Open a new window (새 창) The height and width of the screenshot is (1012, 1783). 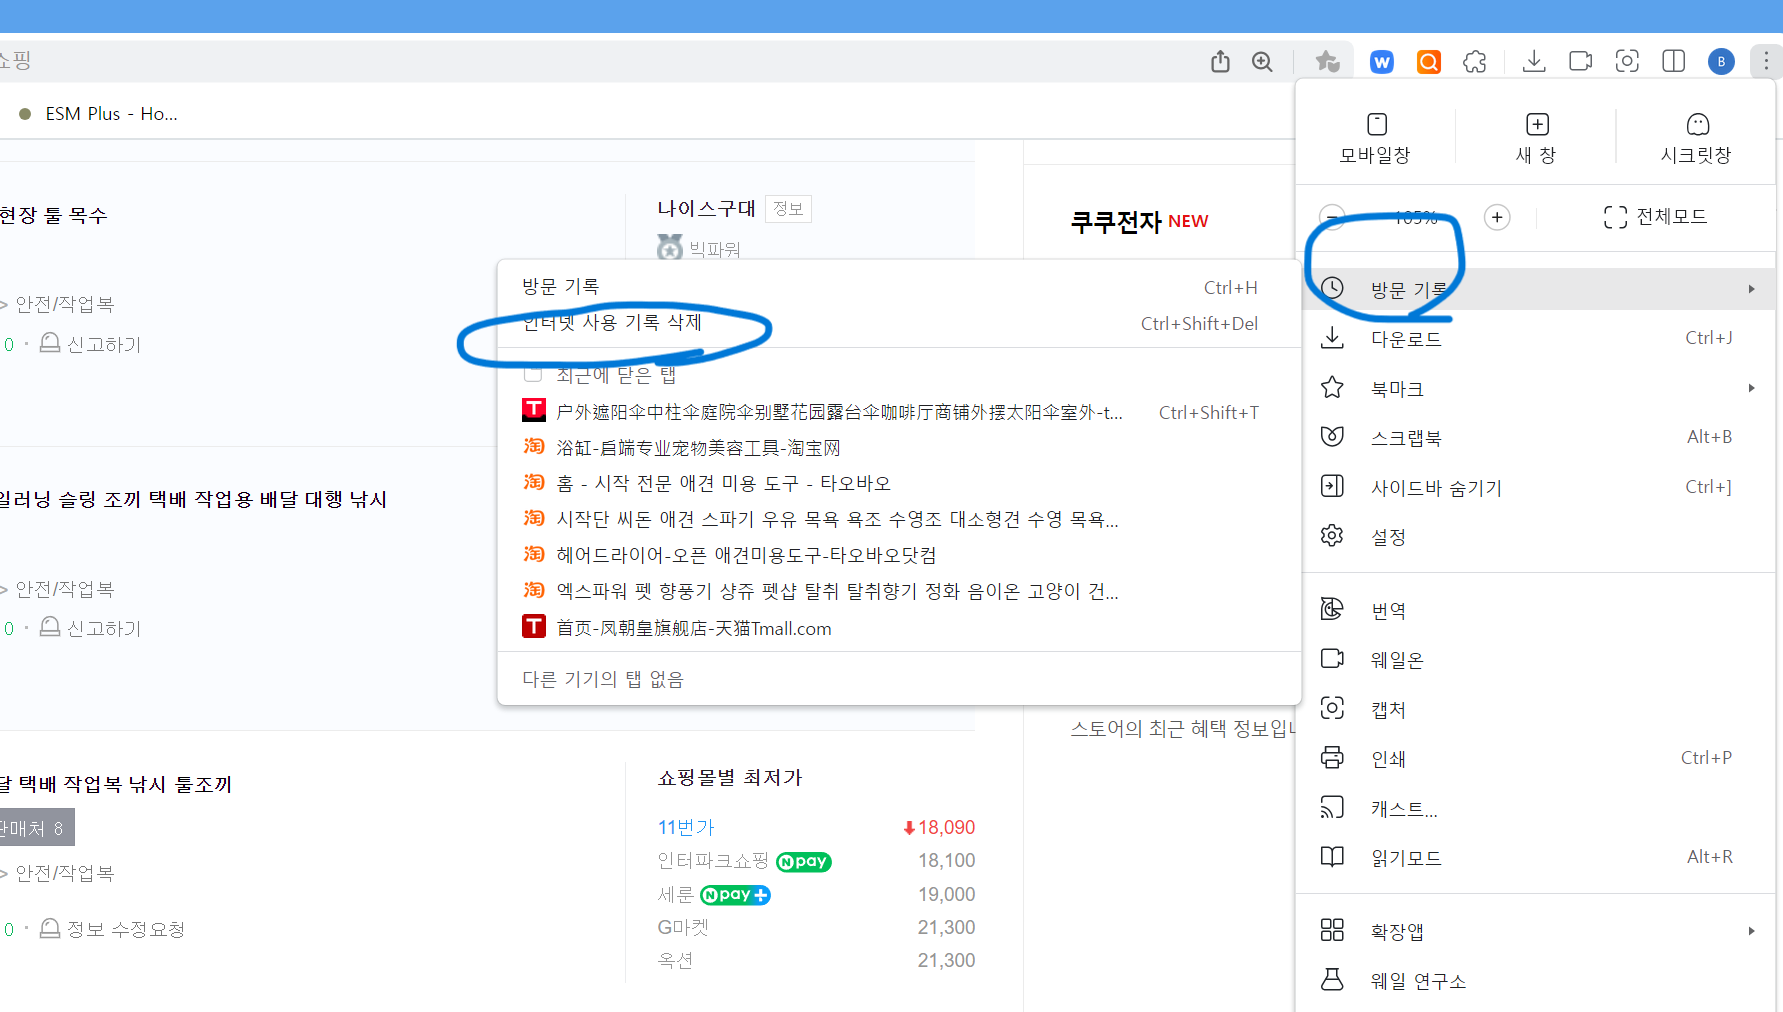(1536, 138)
